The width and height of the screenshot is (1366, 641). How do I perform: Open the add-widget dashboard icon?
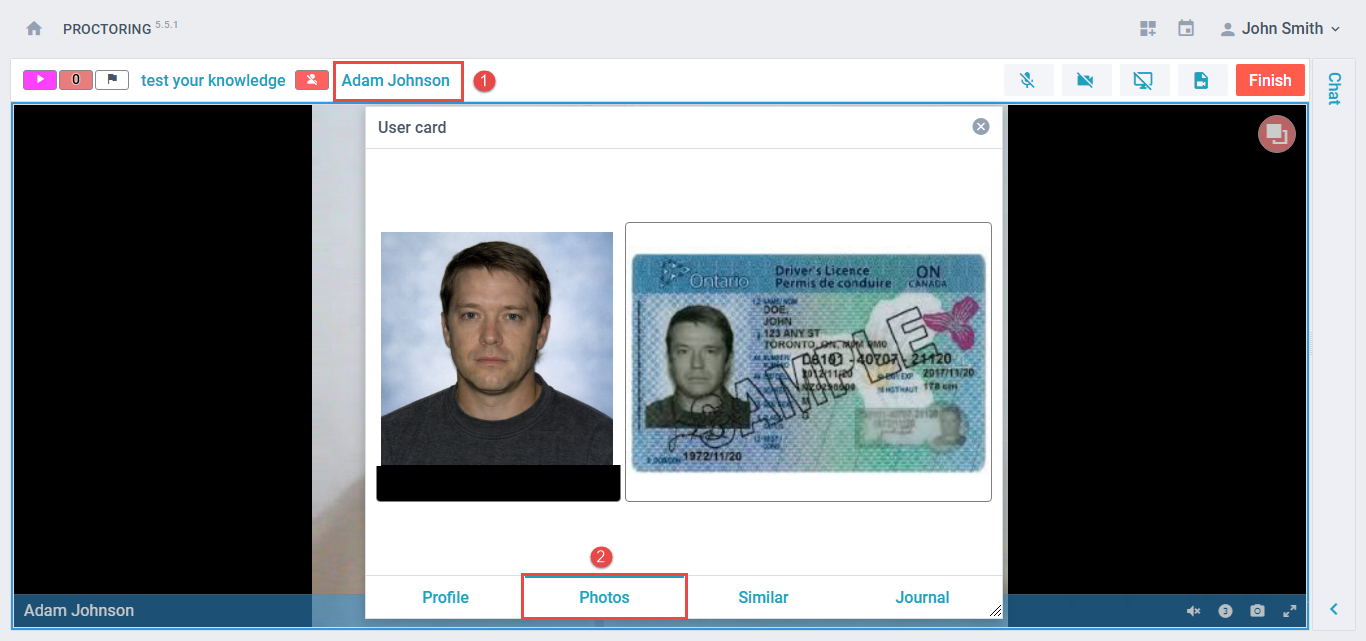(1148, 29)
